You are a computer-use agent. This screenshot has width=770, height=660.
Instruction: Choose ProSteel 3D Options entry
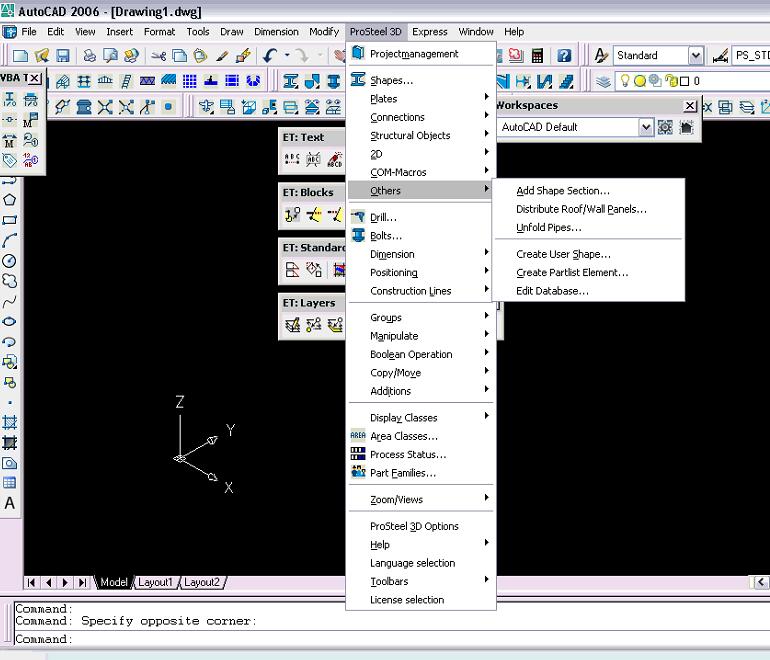point(420,526)
